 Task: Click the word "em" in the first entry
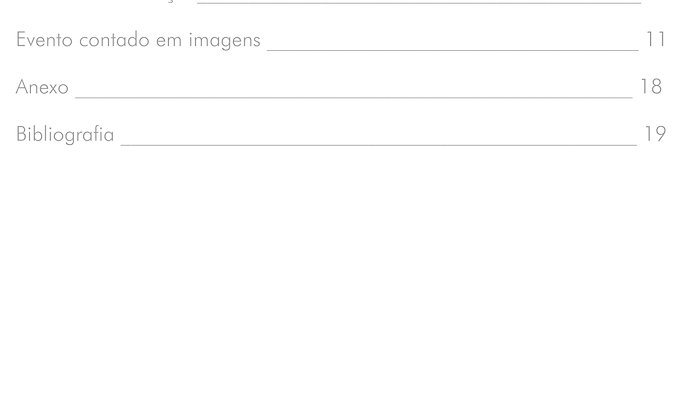[x=169, y=41]
